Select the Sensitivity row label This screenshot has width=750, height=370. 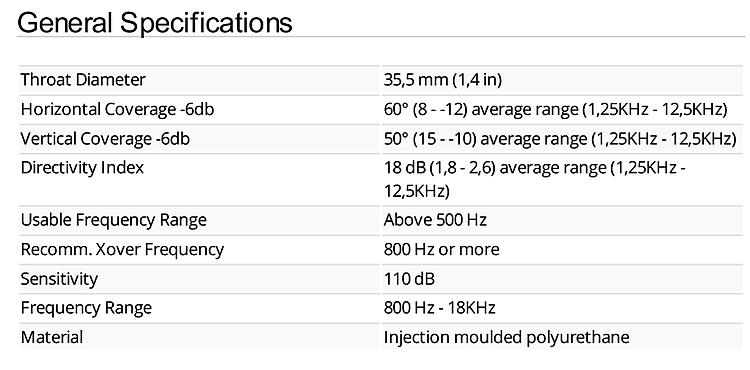pyautogui.click(x=59, y=279)
